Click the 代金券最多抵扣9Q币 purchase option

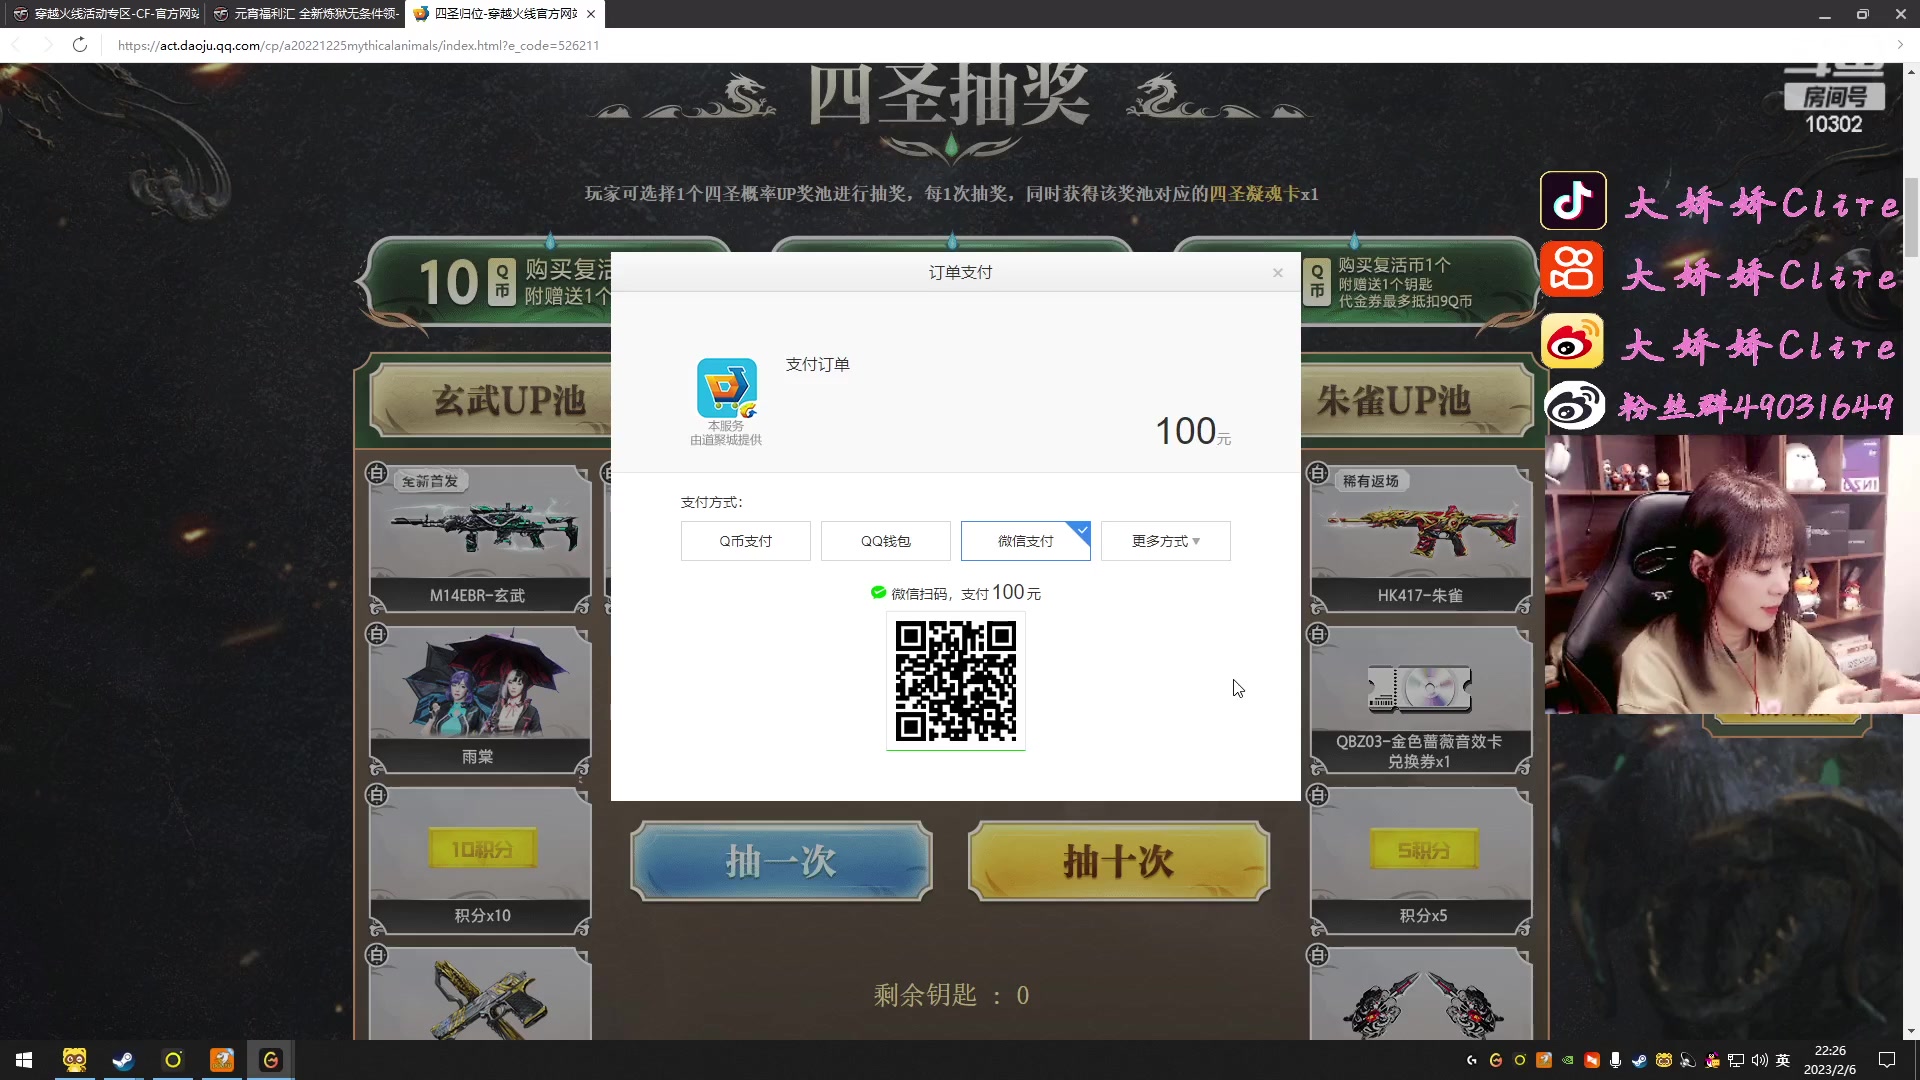coord(1418,282)
